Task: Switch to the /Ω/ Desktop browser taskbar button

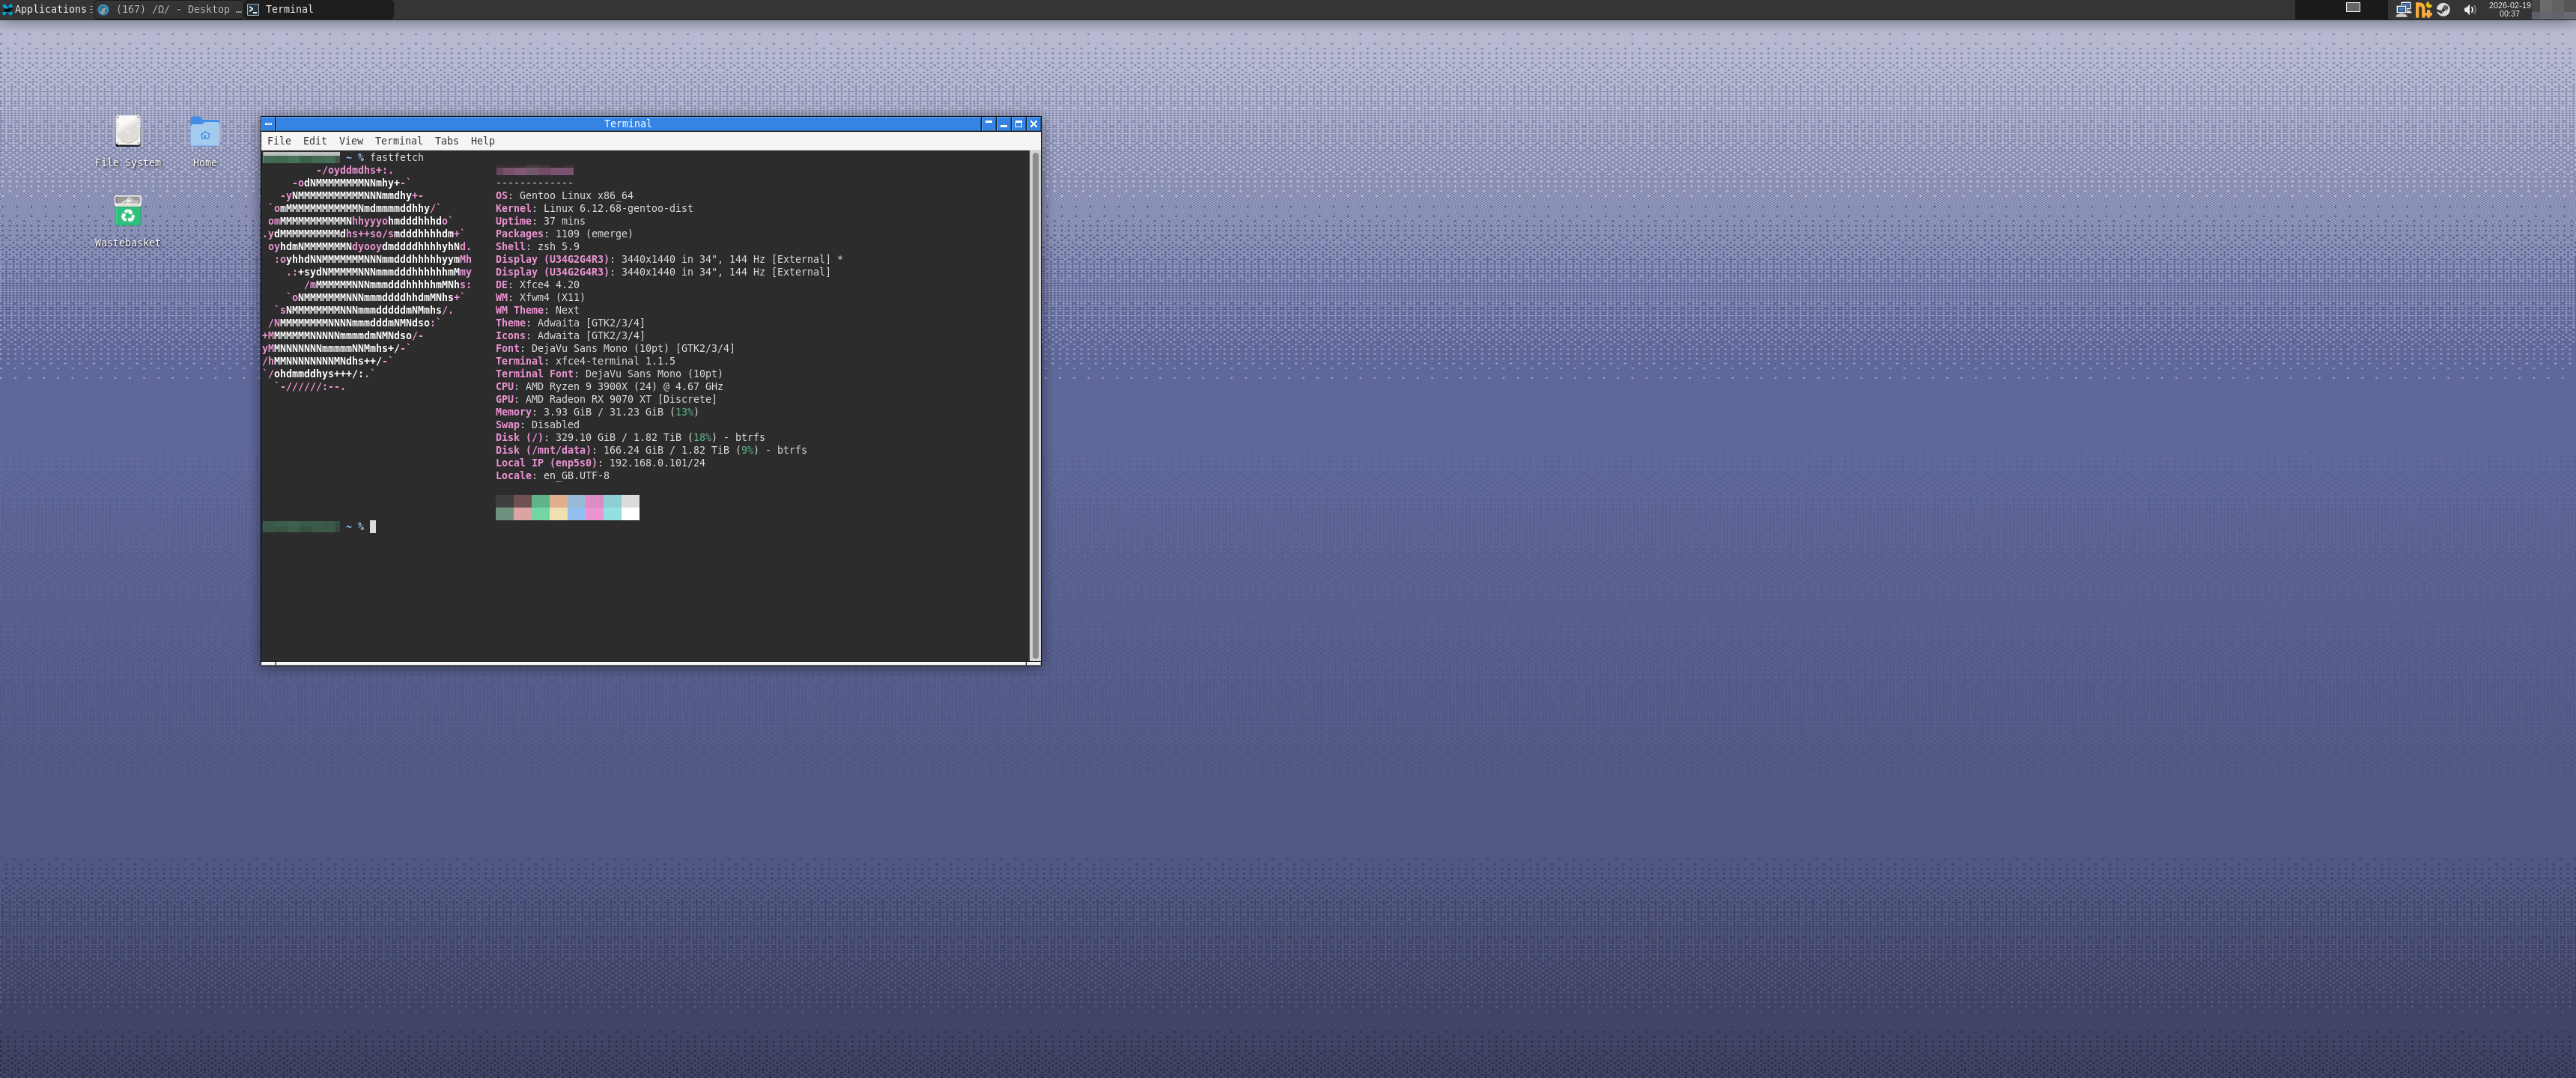Action: coord(170,9)
